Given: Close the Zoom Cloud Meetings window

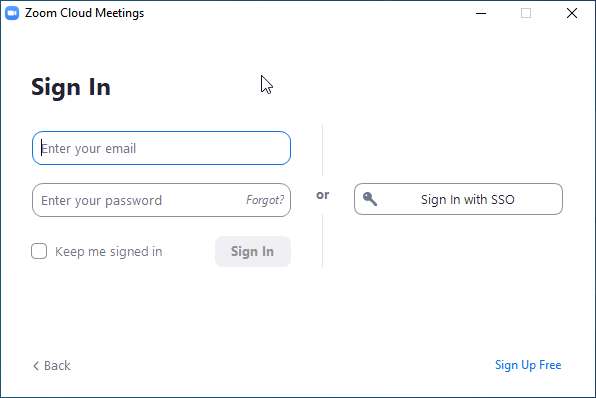Looking at the screenshot, I should click(x=572, y=13).
